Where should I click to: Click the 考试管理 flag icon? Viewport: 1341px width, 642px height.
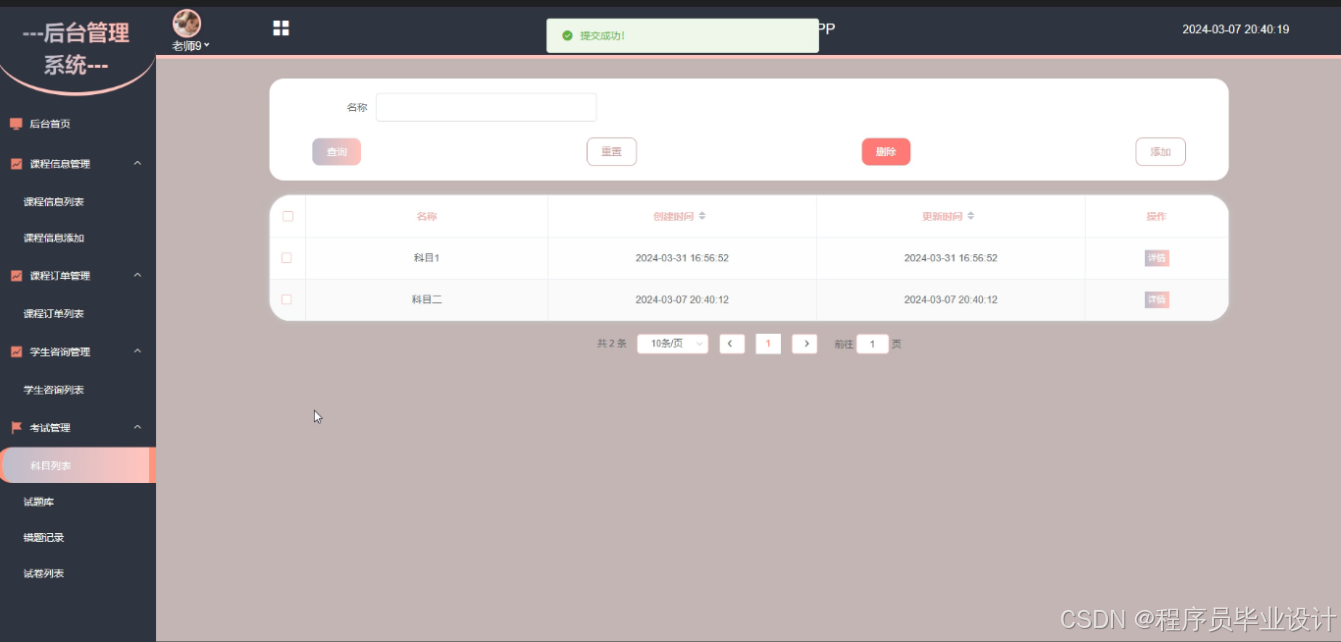click(x=15, y=427)
